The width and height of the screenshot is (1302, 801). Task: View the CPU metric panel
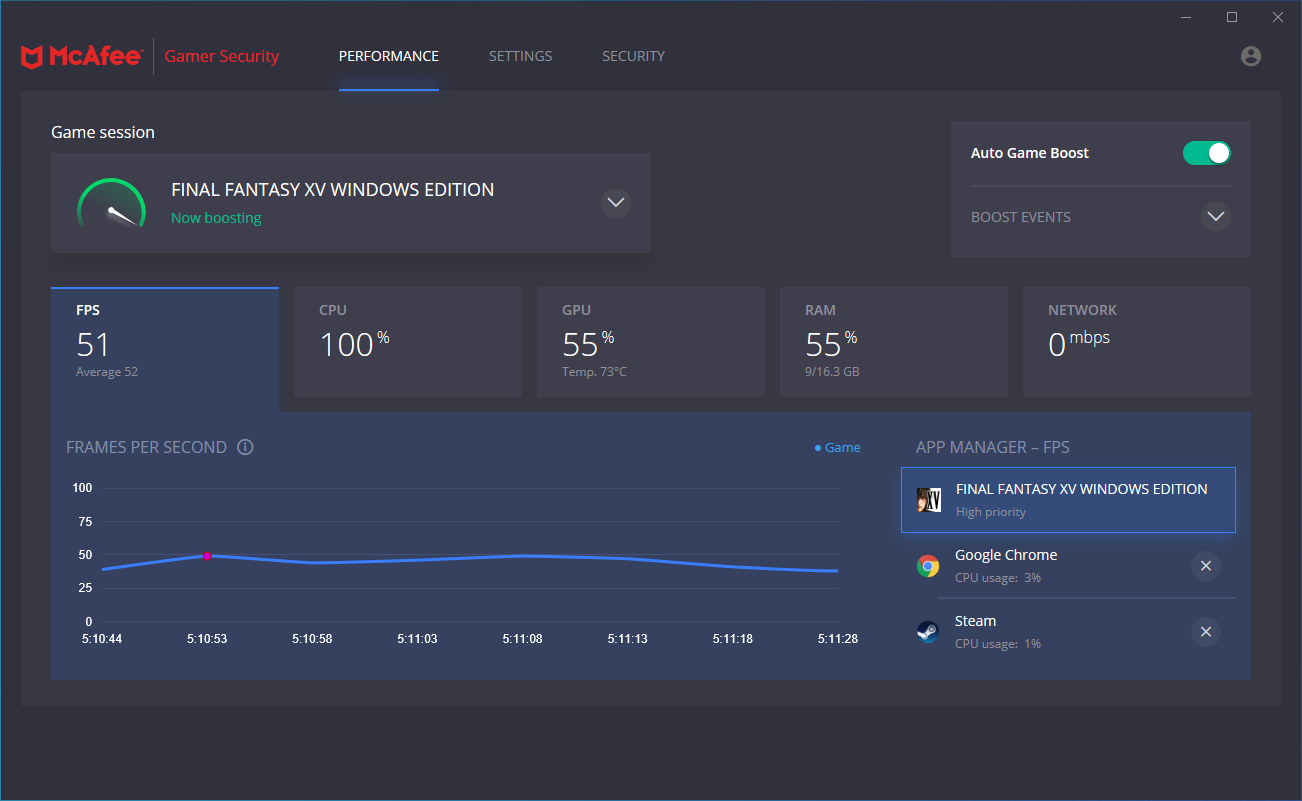407,341
